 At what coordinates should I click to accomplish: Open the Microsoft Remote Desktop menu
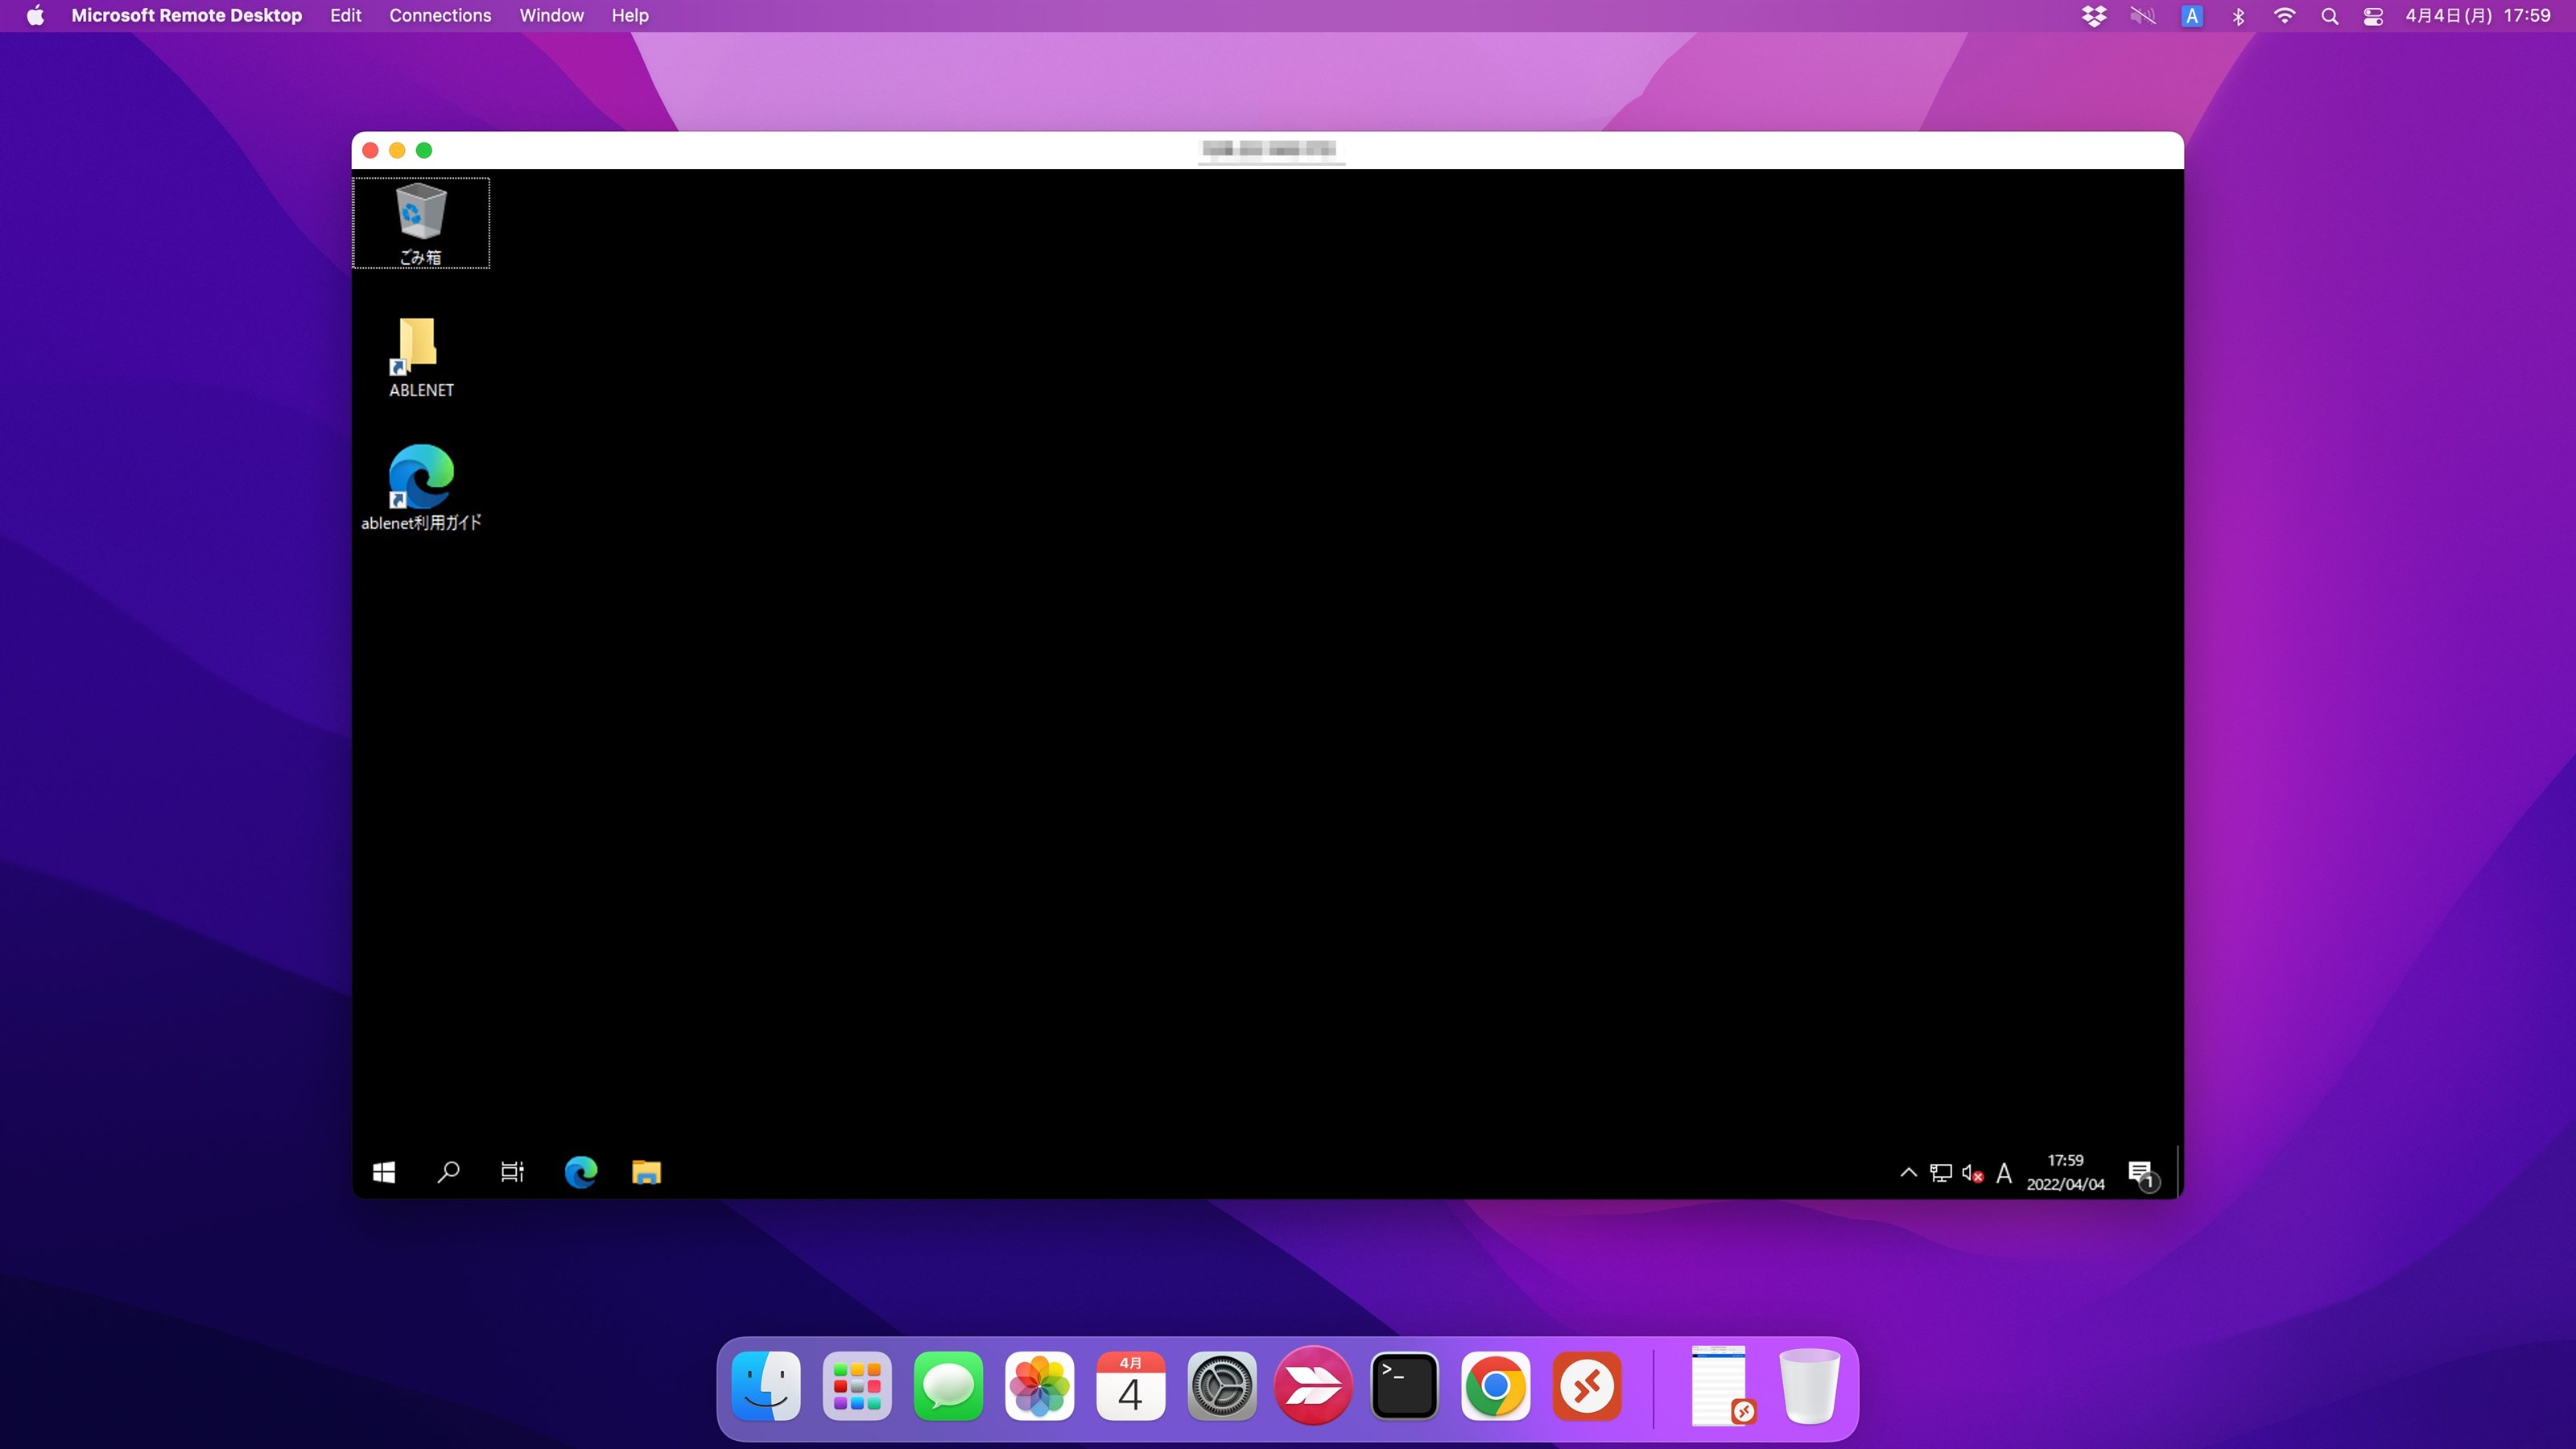coord(186,16)
